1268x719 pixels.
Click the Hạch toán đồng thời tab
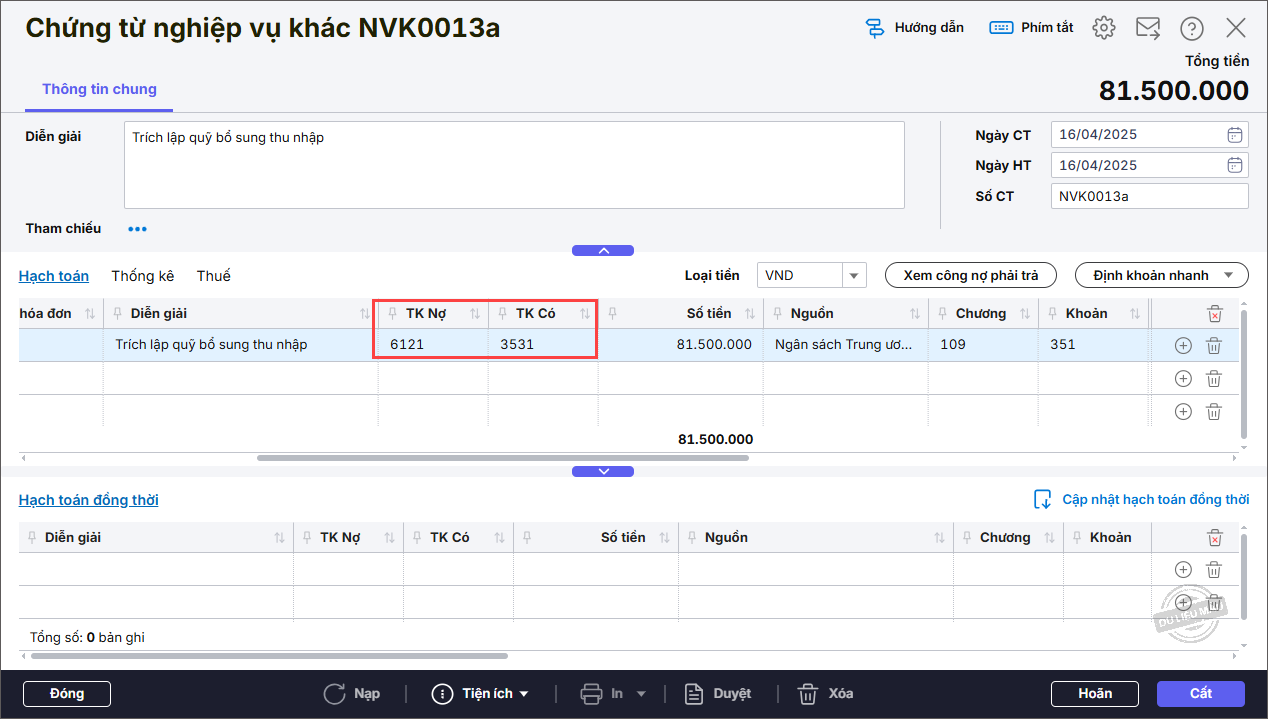point(89,500)
